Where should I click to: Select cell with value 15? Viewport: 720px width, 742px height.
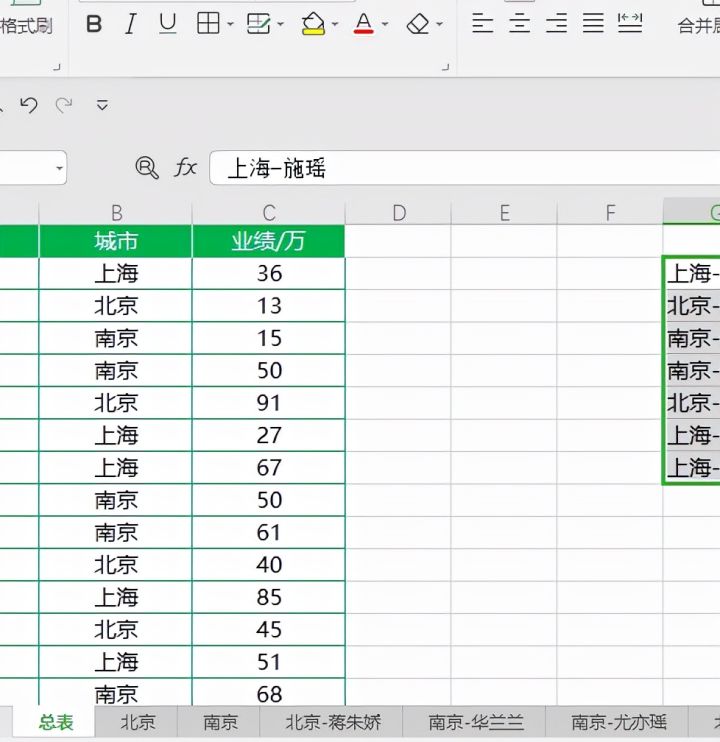click(269, 338)
